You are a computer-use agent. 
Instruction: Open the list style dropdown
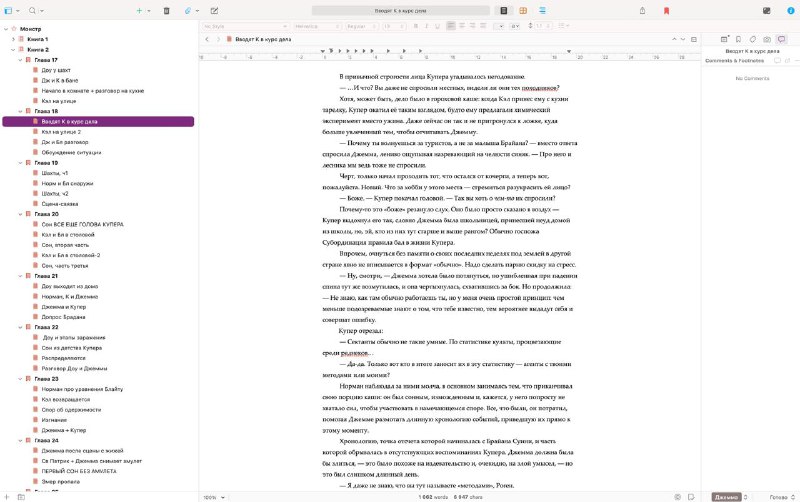[564, 26]
